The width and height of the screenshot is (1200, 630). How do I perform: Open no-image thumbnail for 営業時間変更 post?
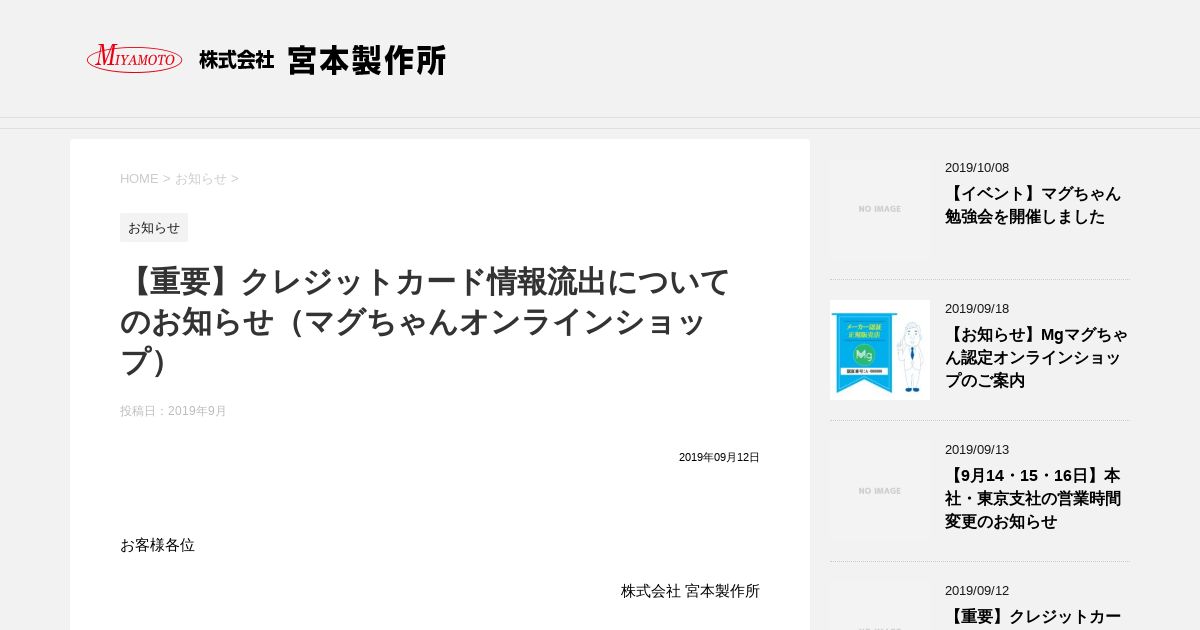tap(880, 491)
